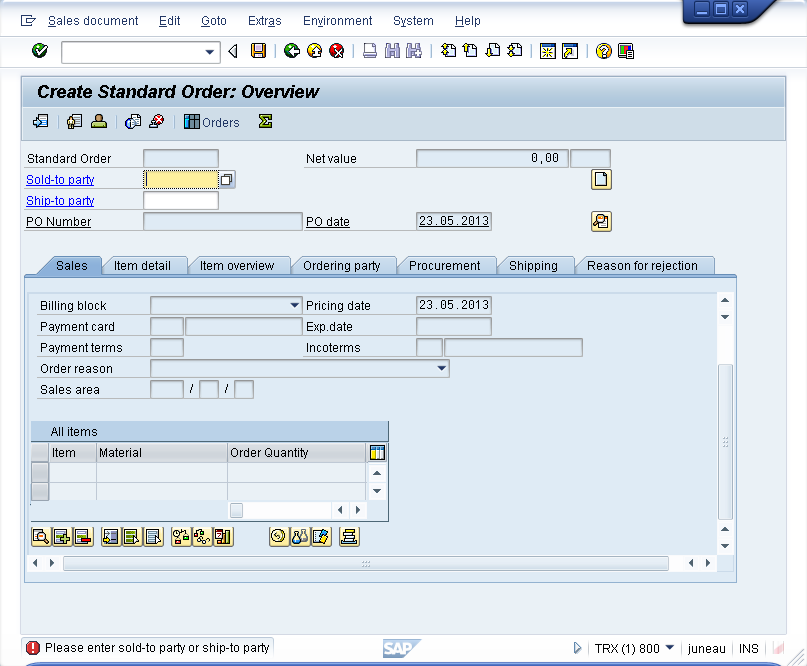Switch to the Procurement tab
Viewport: 807px width, 666px height.
pyautogui.click(x=445, y=266)
